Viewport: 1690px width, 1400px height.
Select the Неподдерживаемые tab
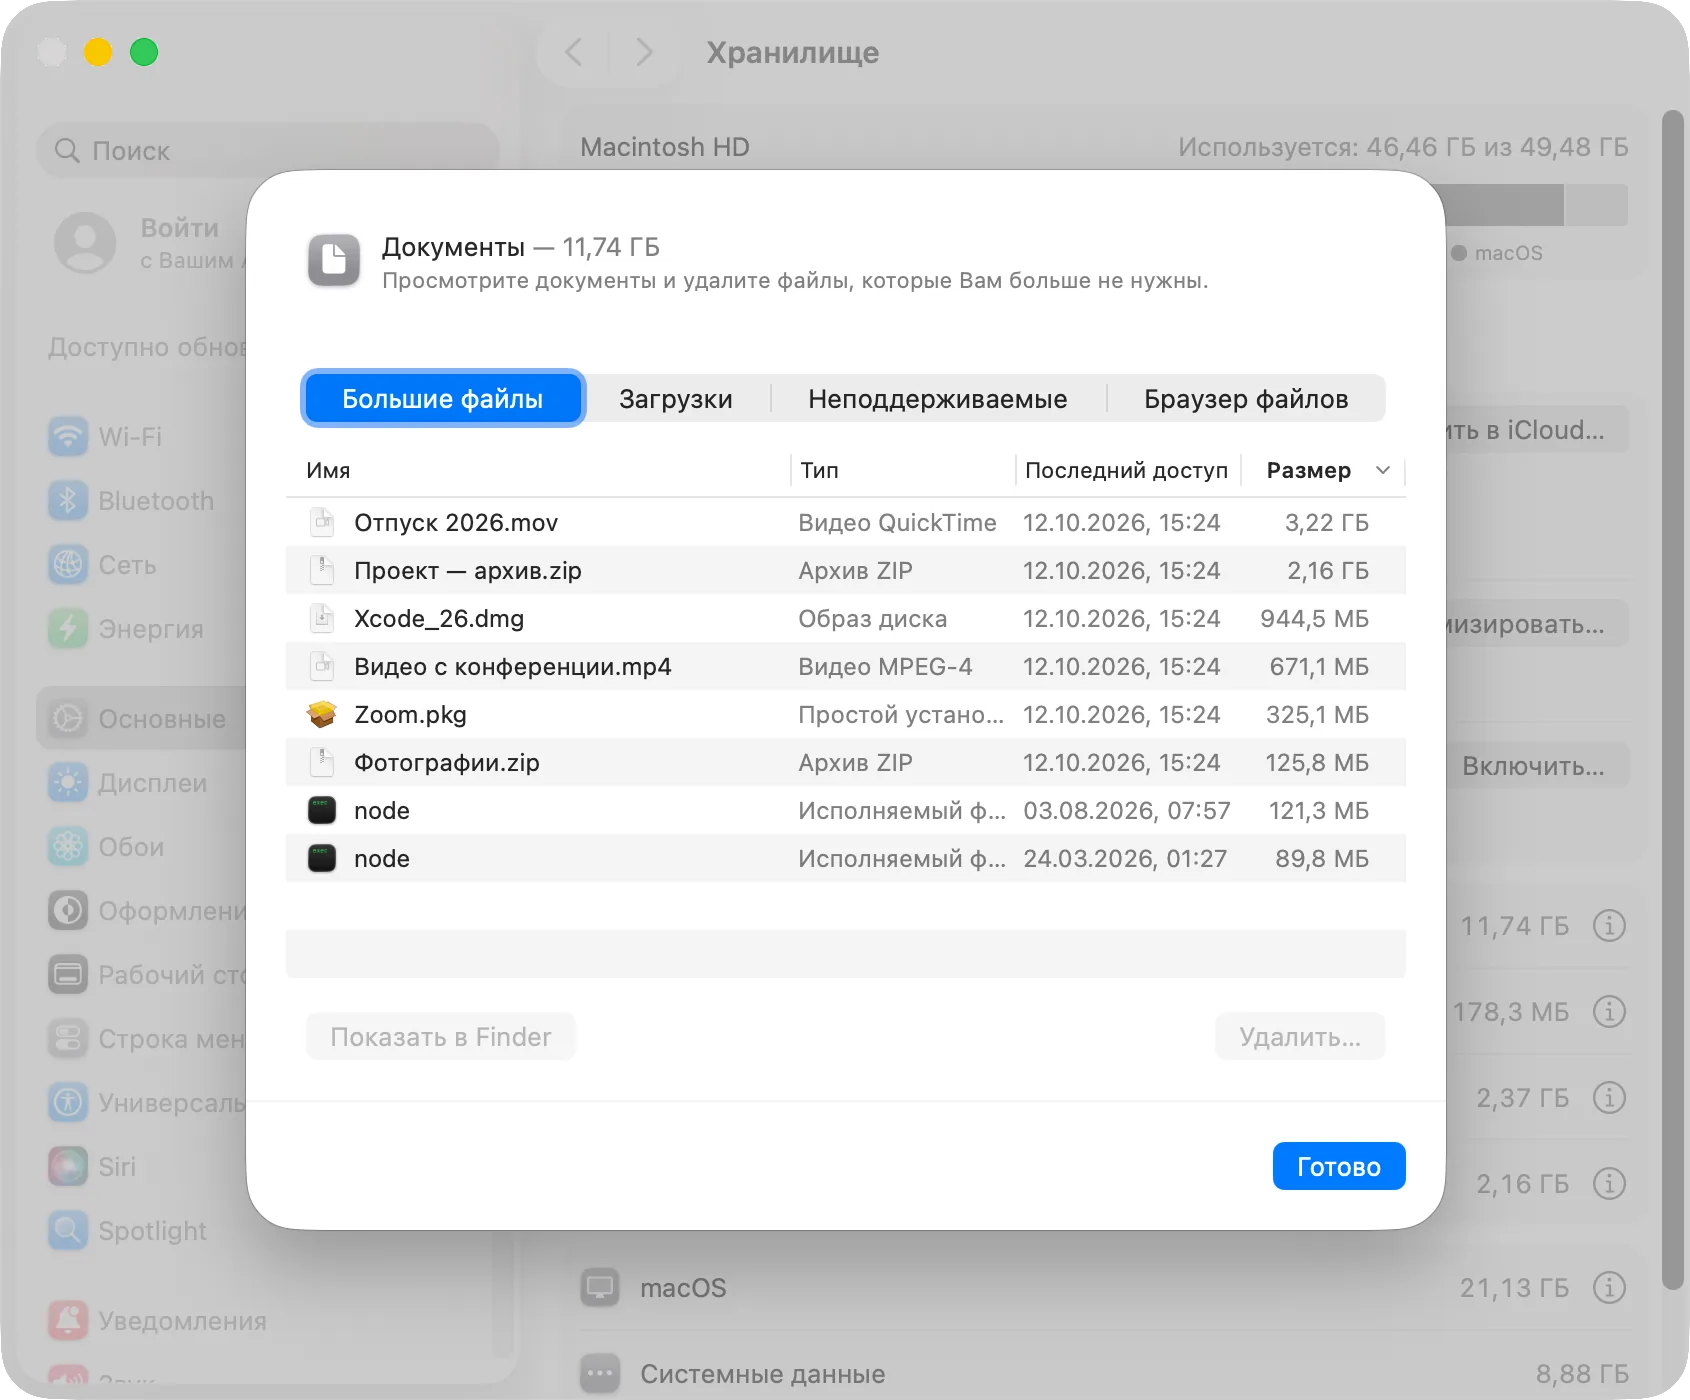pyautogui.click(x=938, y=399)
